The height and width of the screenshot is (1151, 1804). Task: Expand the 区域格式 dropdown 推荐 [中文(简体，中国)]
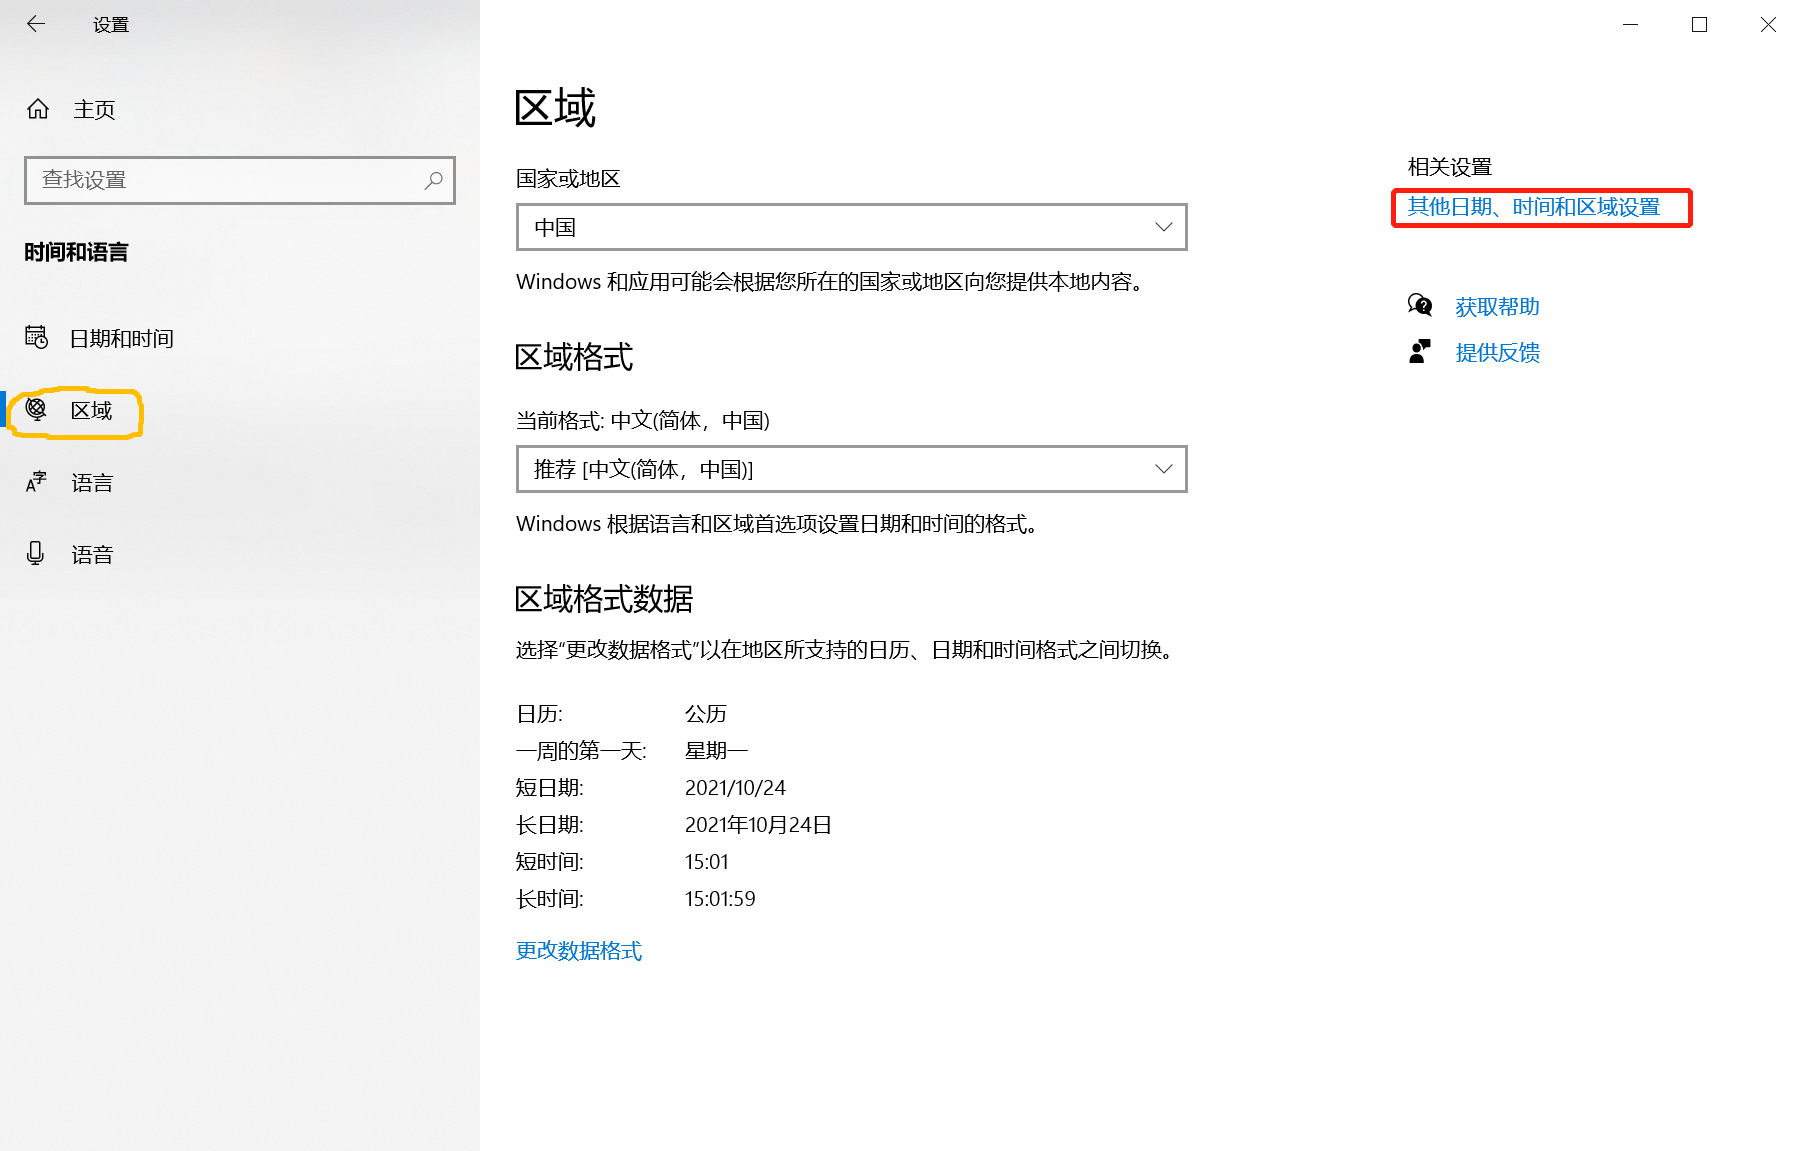851,469
